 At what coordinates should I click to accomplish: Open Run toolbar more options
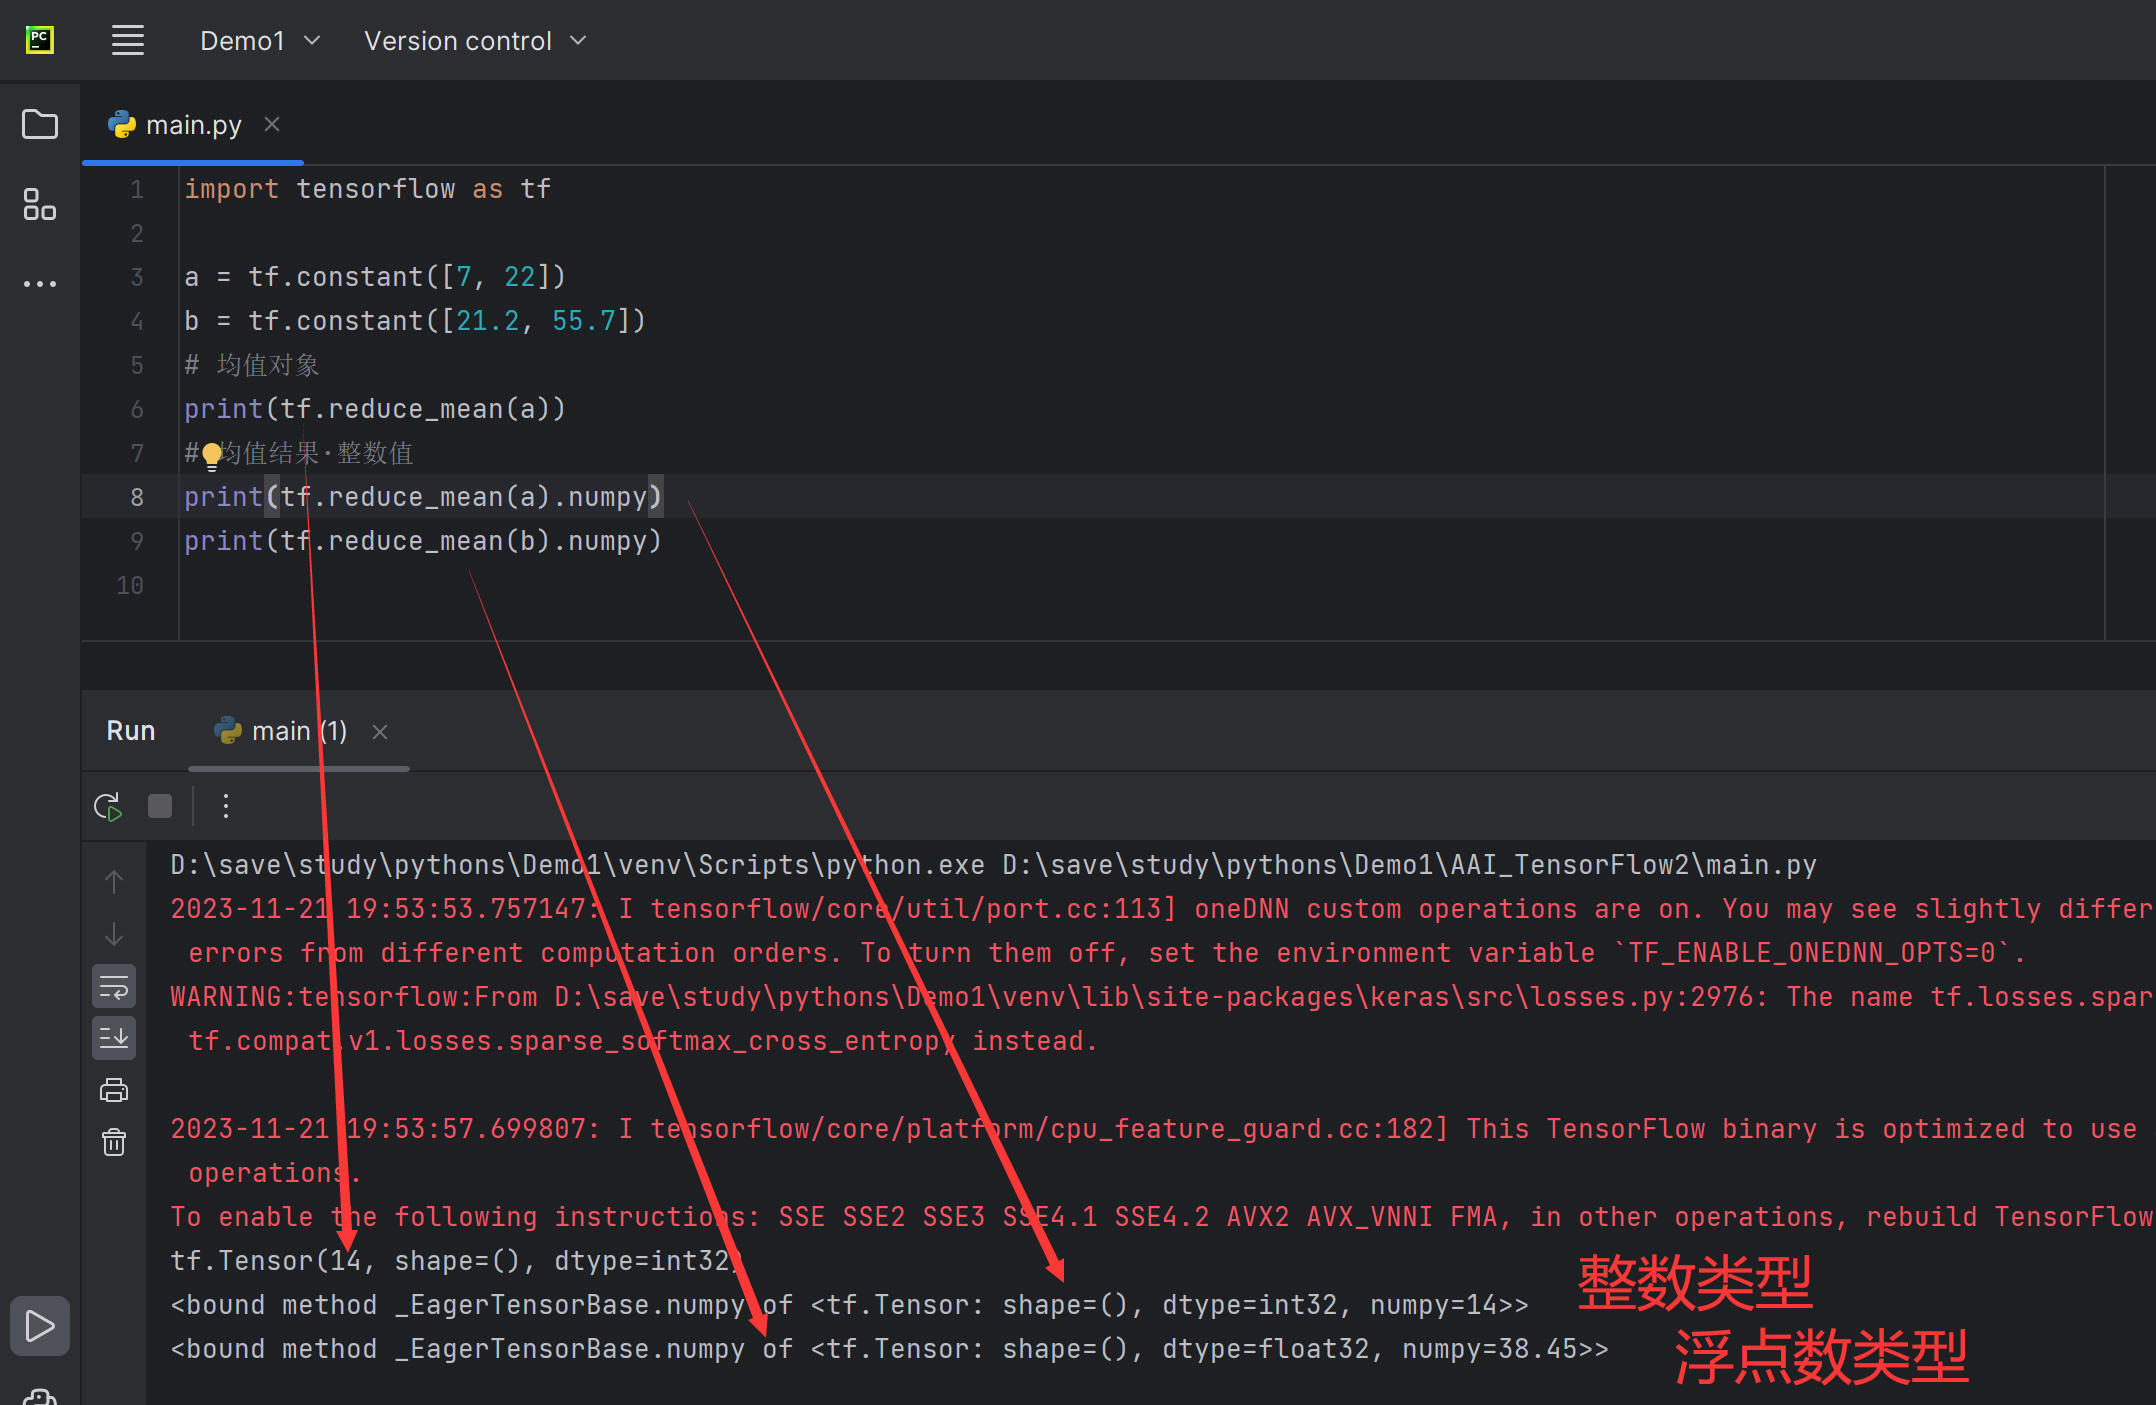(x=226, y=807)
